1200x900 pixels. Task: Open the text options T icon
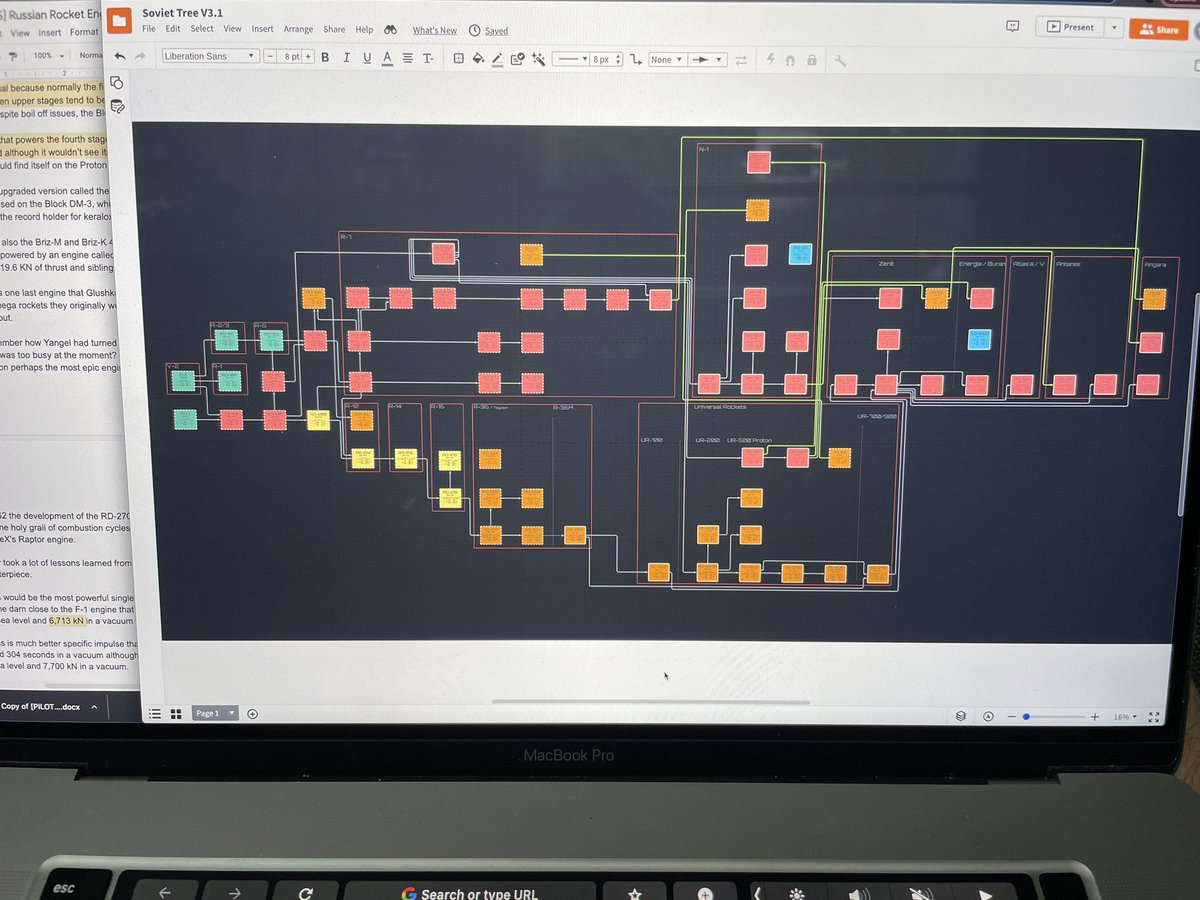[427, 59]
